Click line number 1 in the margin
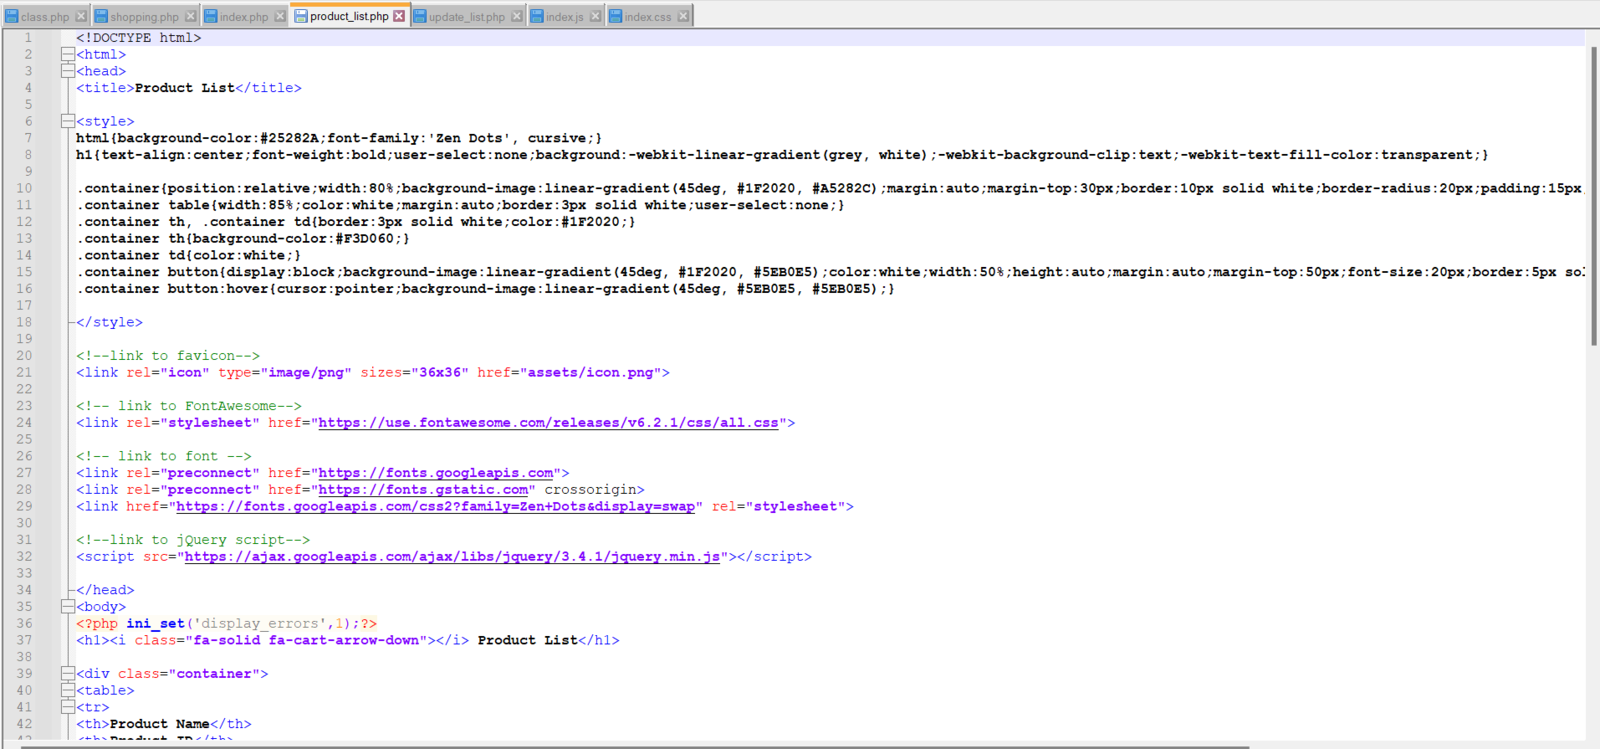The image size is (1600, 749). coord(28,38)
